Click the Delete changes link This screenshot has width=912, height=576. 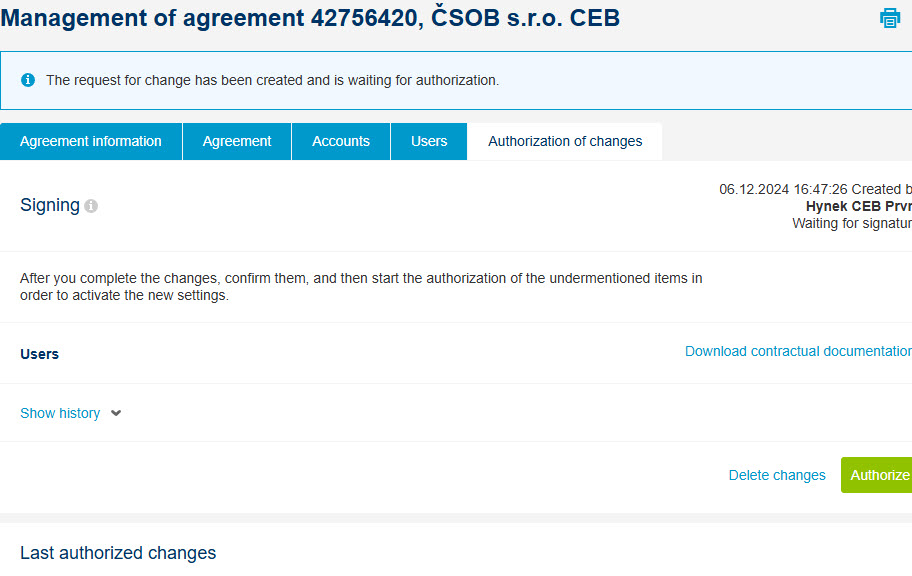777,475
